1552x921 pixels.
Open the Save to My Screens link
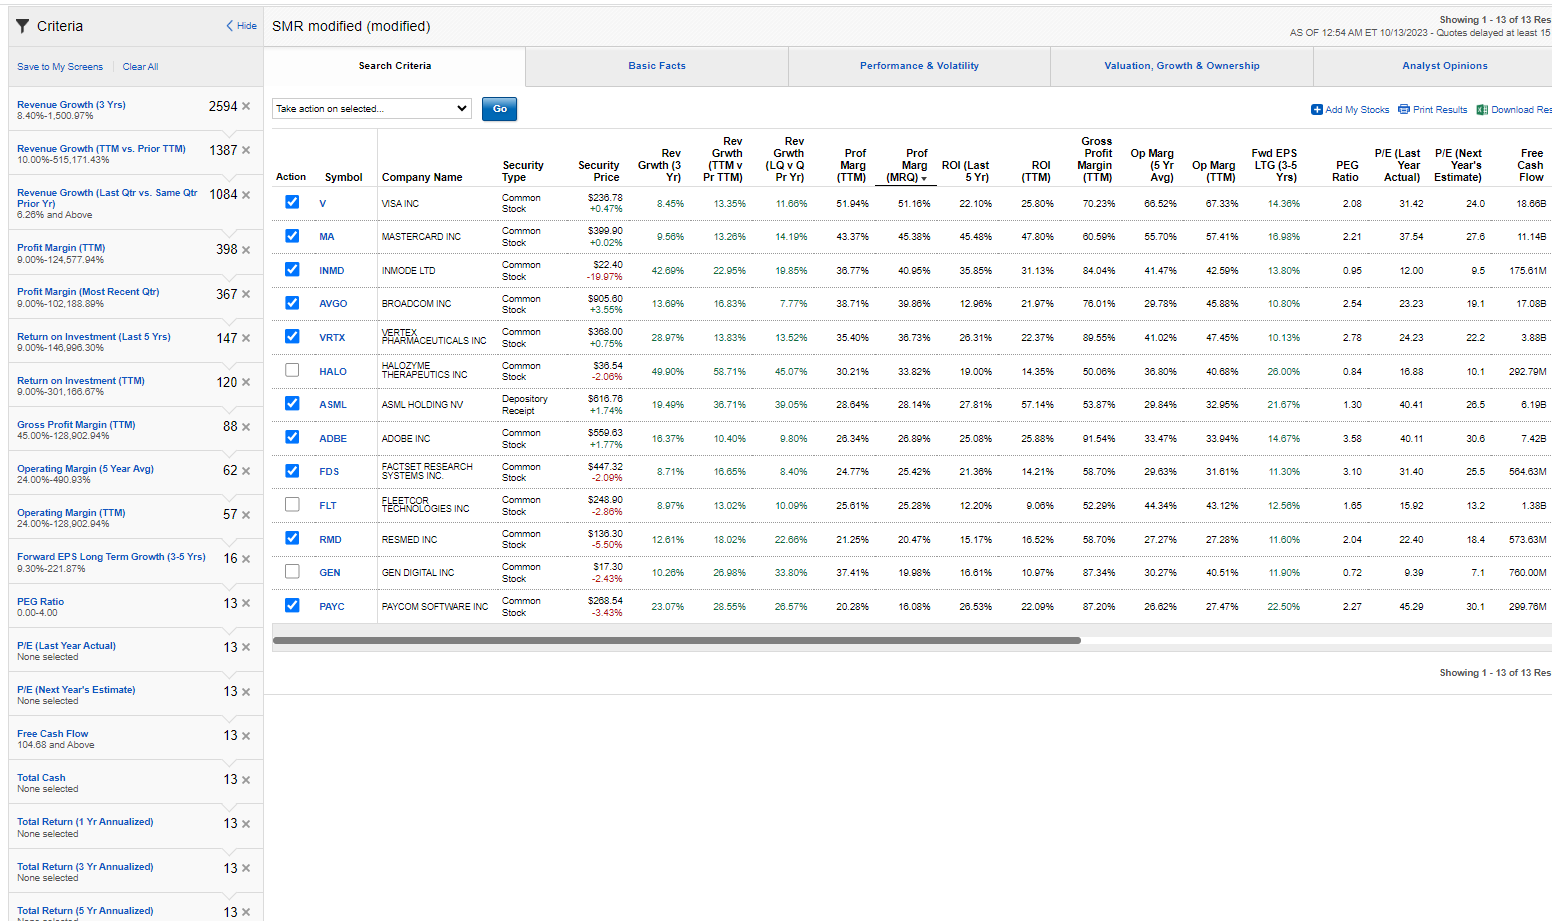point(60,67)
